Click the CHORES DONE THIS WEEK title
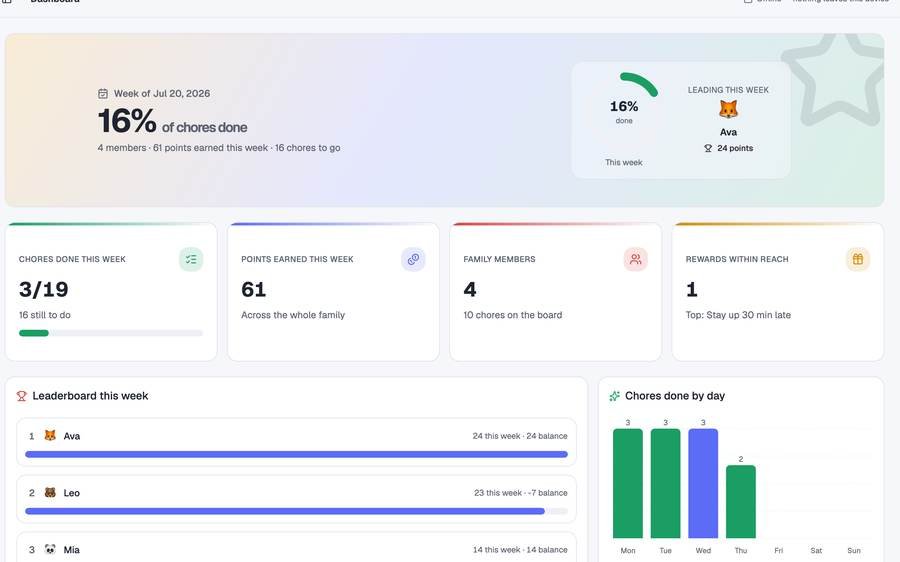The width and height of the screenshot is (900, 562). [x=72, y=259]
